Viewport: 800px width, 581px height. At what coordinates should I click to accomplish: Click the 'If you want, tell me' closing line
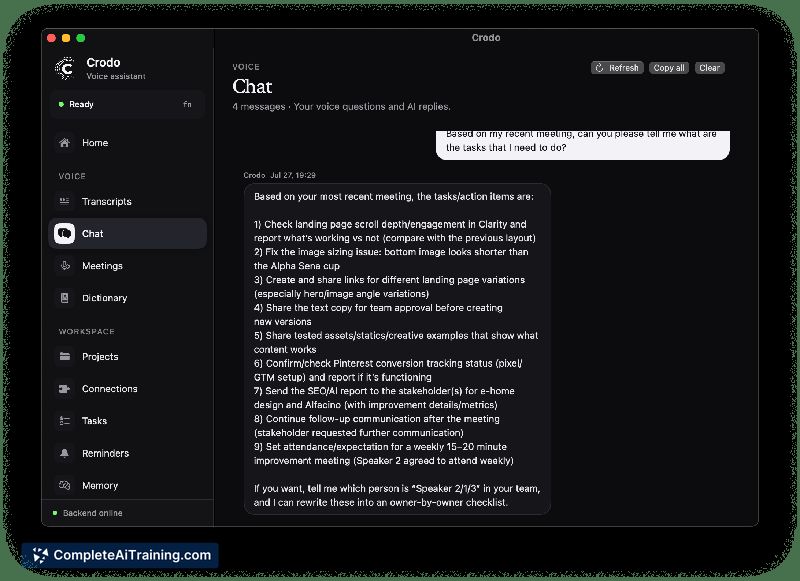(397, 495)
